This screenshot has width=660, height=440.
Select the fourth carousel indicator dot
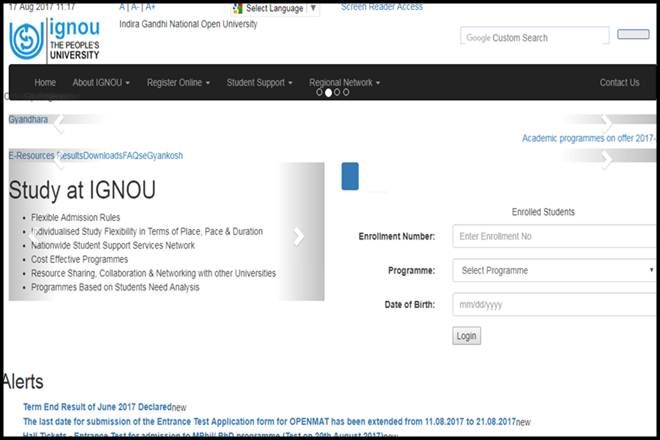tap(346, 92)
